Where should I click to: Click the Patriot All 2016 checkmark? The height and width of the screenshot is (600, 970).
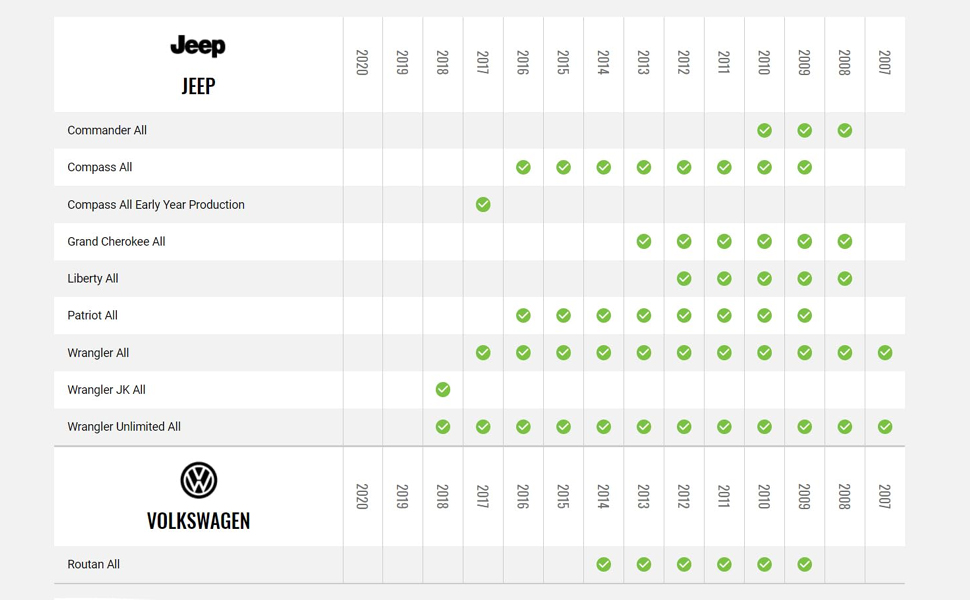point(523,316)
